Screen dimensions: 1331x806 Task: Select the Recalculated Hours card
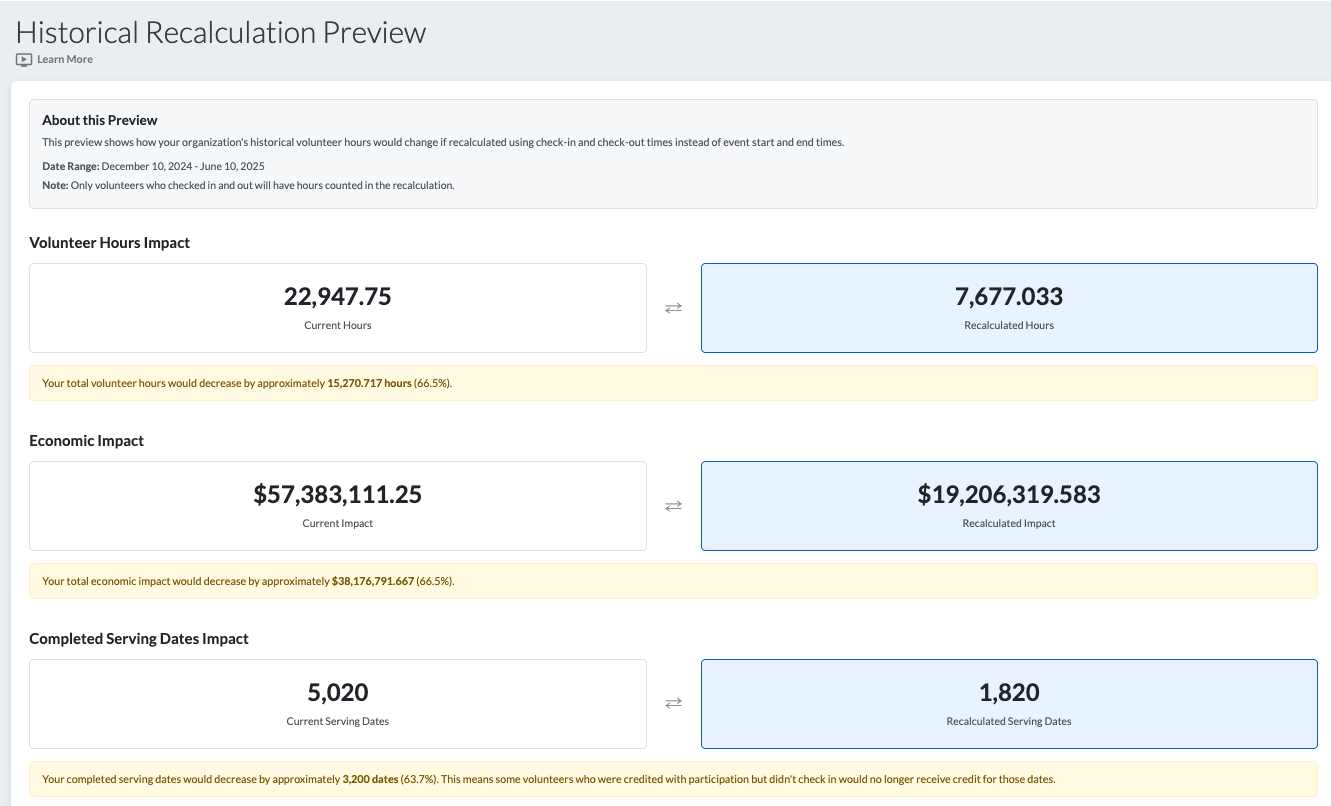[1009, 308]
